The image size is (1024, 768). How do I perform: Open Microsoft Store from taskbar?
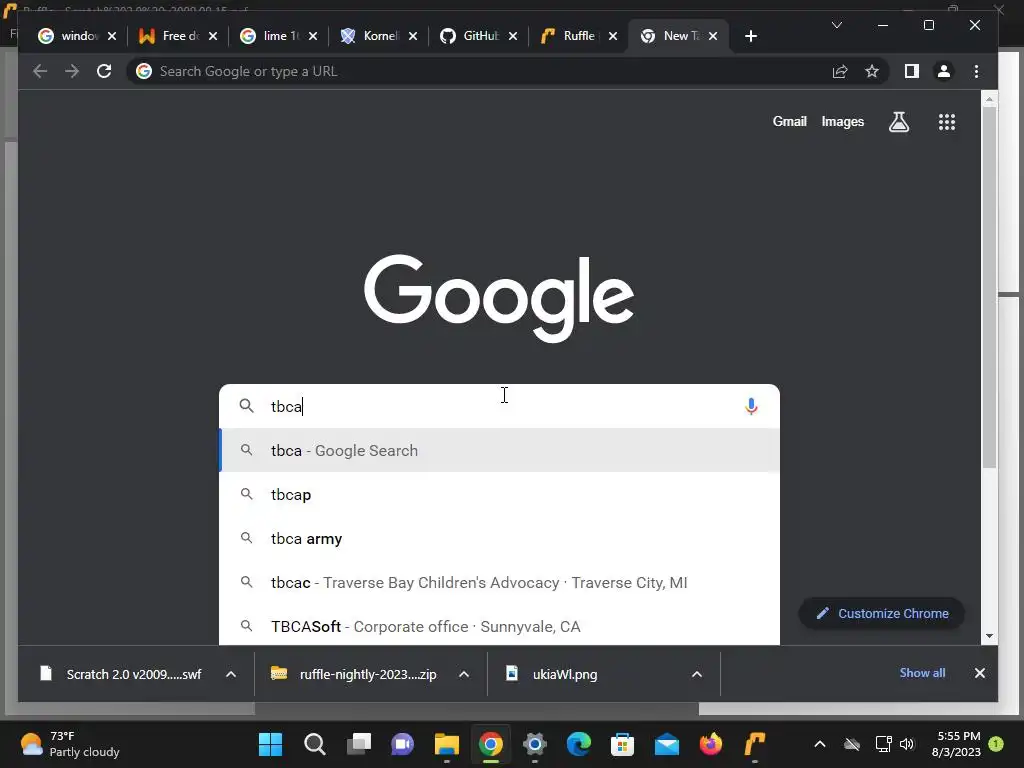click(x=622, y=744)
